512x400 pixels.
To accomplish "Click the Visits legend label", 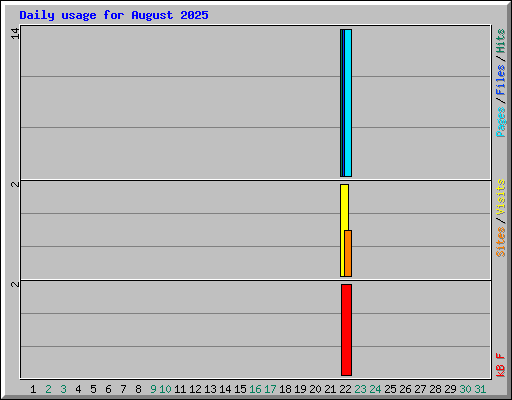I will [501, 197].
